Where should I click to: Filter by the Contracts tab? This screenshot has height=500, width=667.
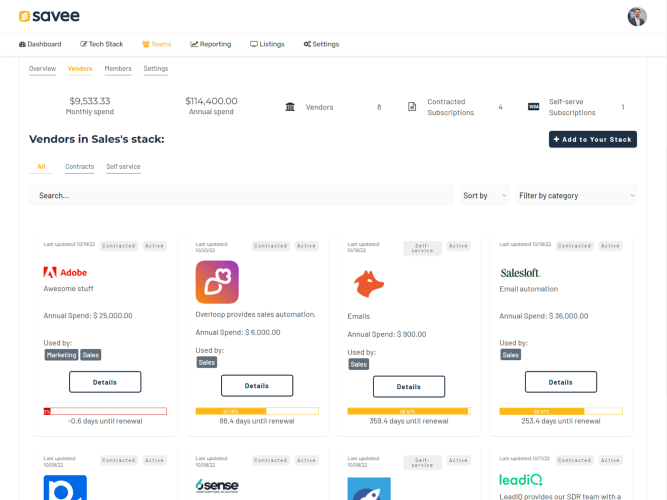click(80, 166)
